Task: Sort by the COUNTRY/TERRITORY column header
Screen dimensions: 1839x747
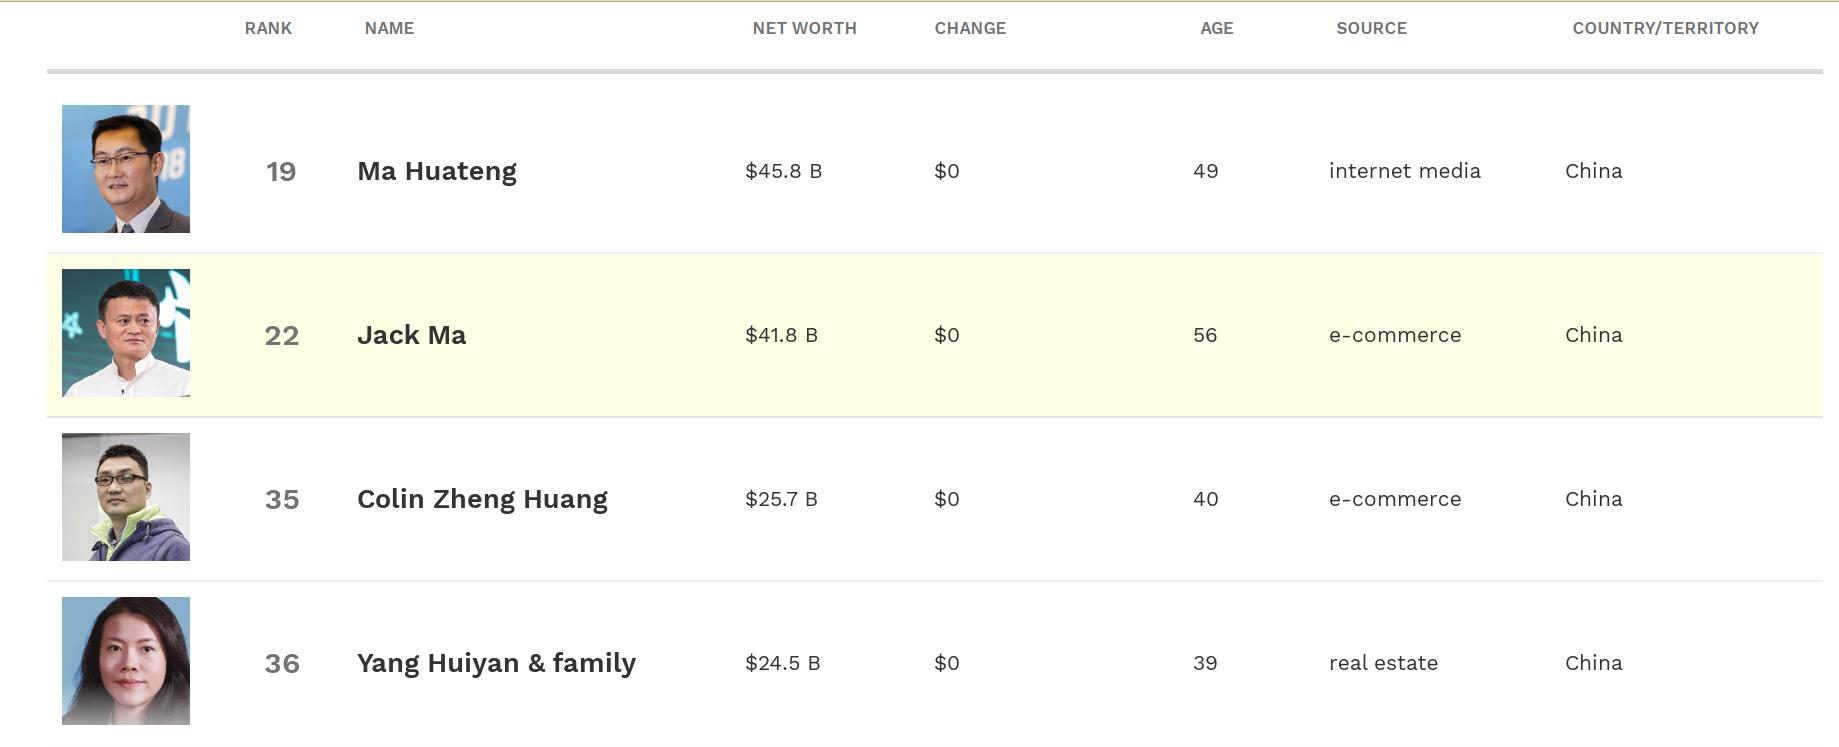Action: (x=1665, y=28)
